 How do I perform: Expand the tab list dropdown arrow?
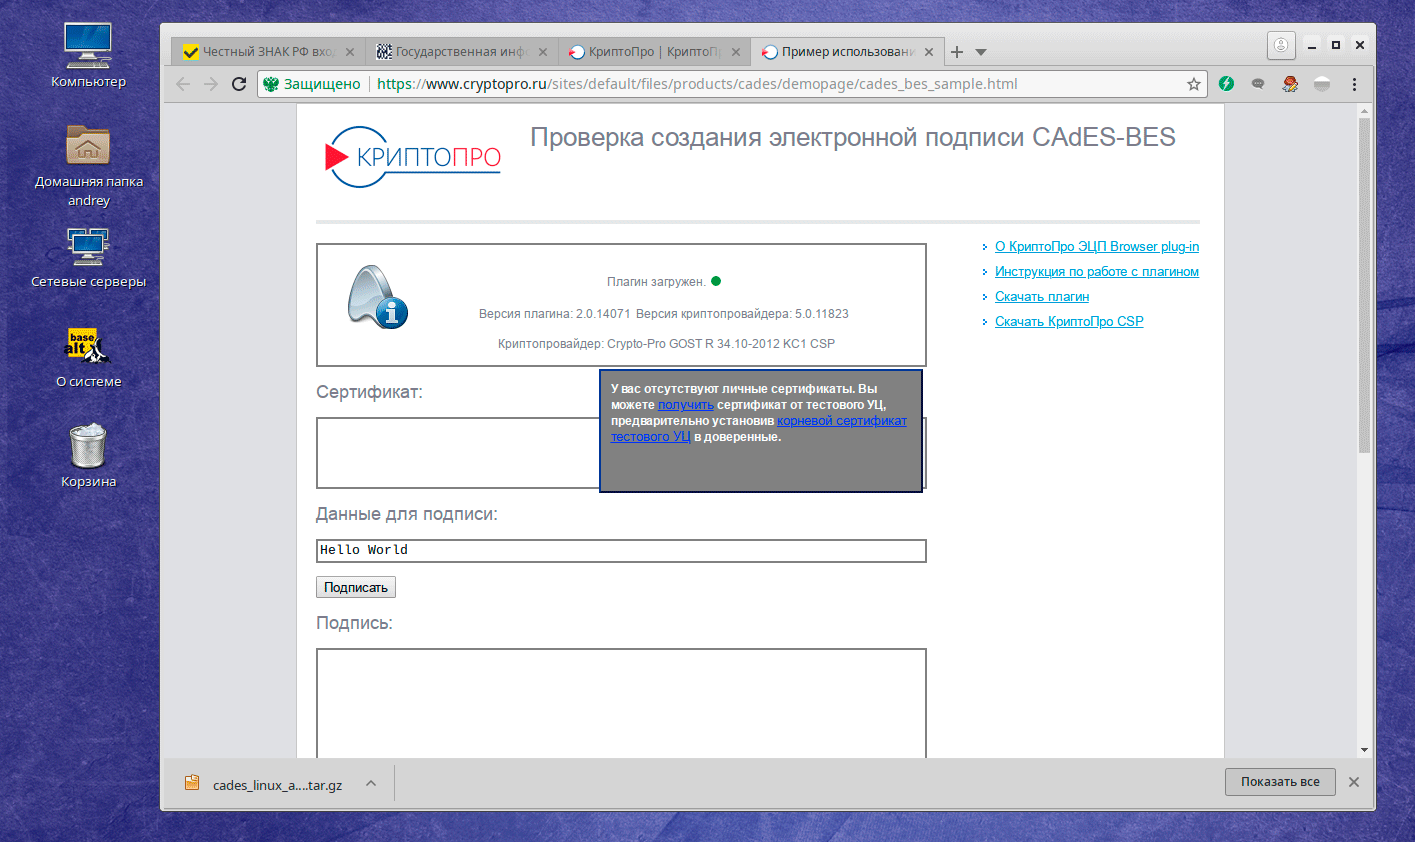pos(981,52)
